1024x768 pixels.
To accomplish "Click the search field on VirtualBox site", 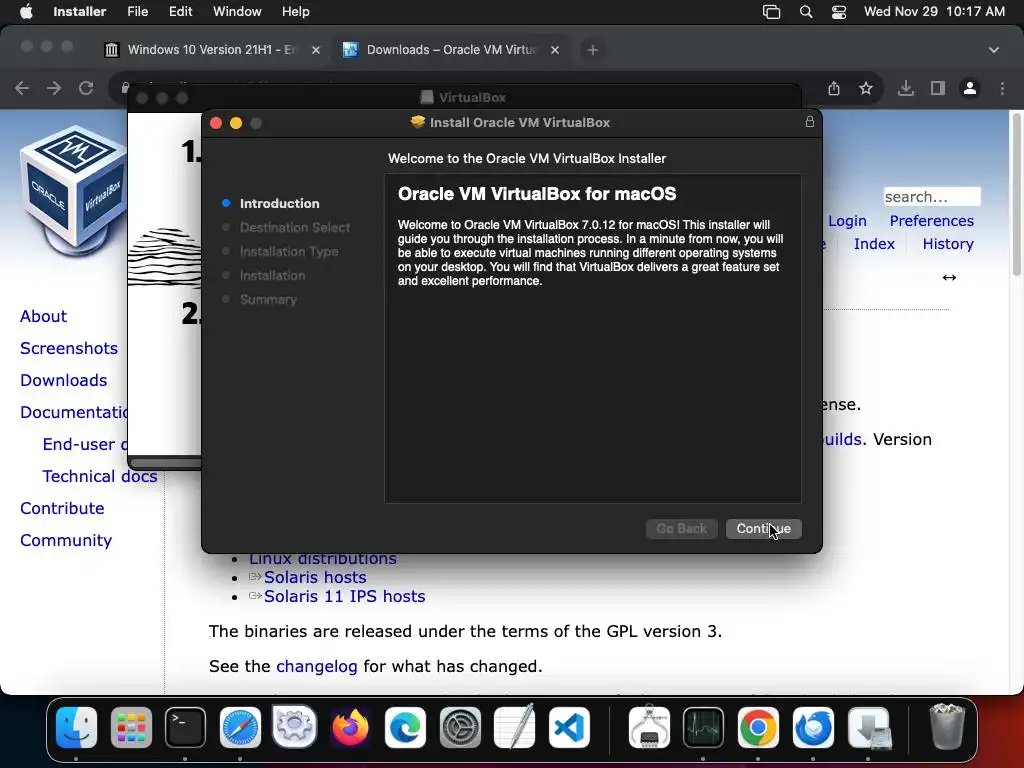I will [932, 197].
